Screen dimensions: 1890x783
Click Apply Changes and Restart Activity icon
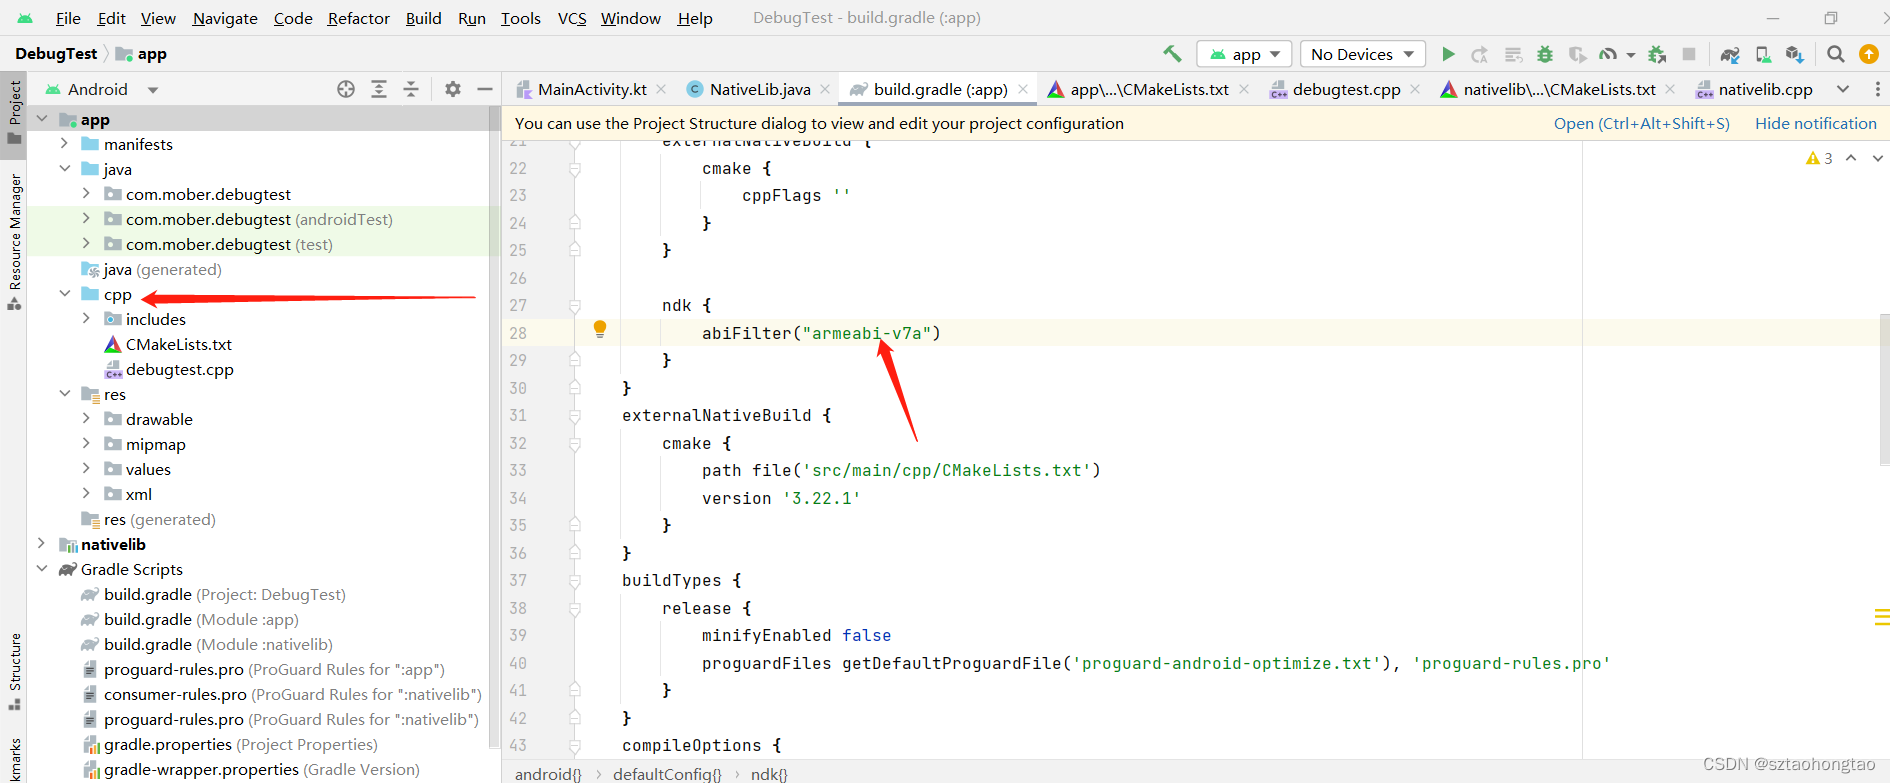[1480, 54]
